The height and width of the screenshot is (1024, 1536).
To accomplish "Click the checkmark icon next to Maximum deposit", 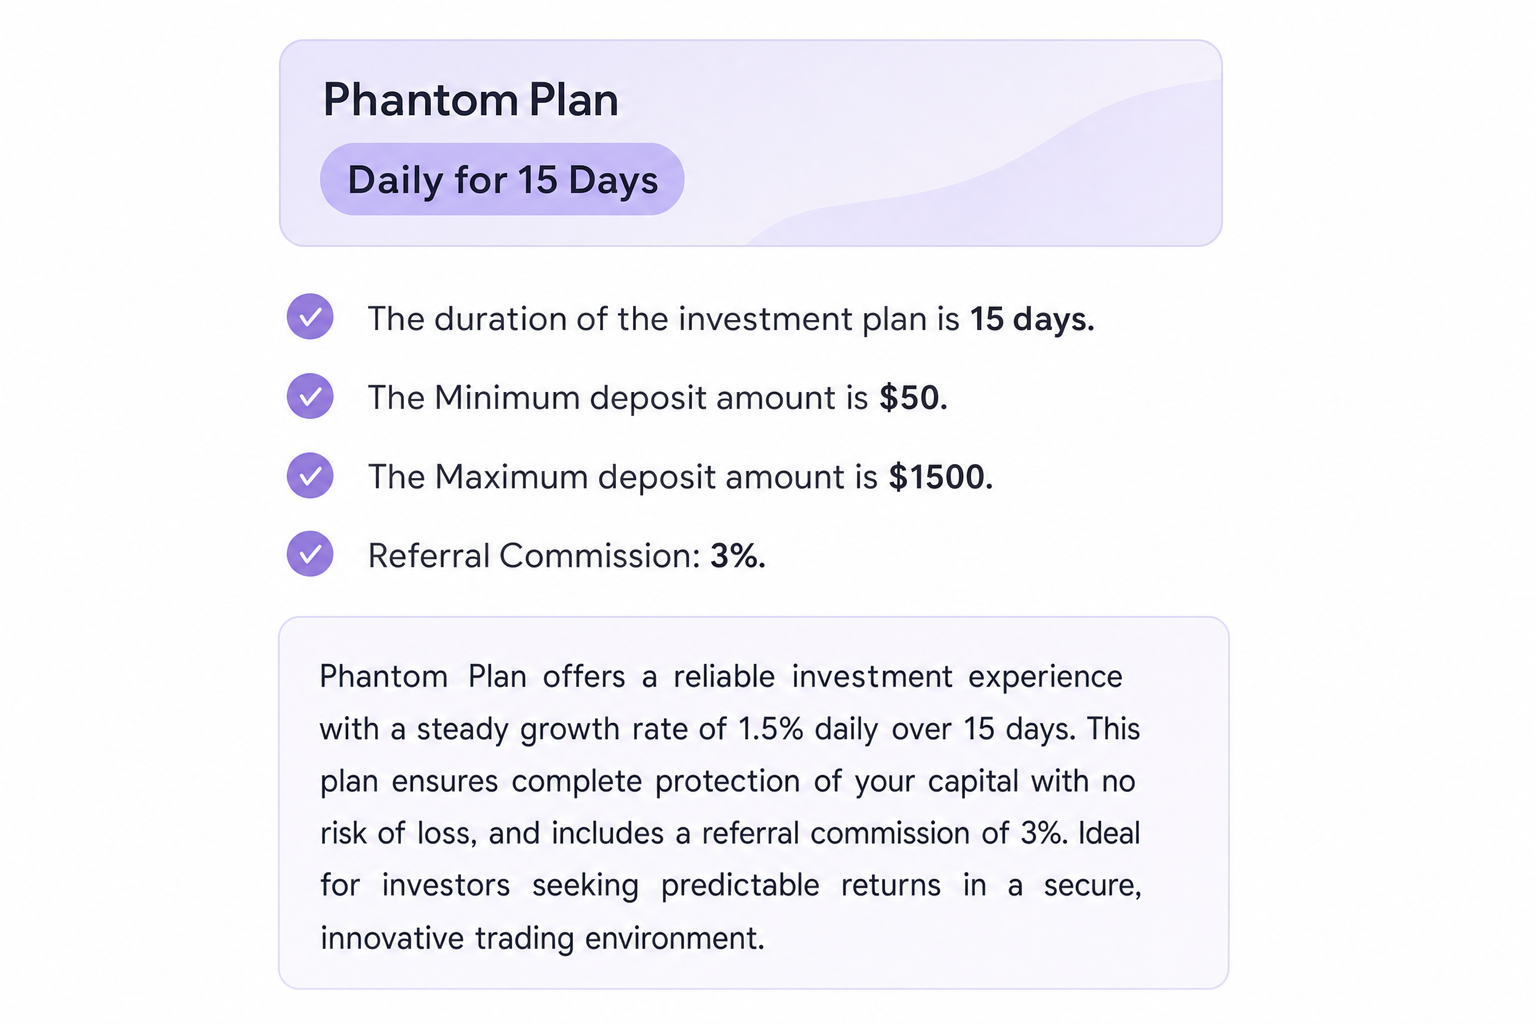I will coord(310,475).
